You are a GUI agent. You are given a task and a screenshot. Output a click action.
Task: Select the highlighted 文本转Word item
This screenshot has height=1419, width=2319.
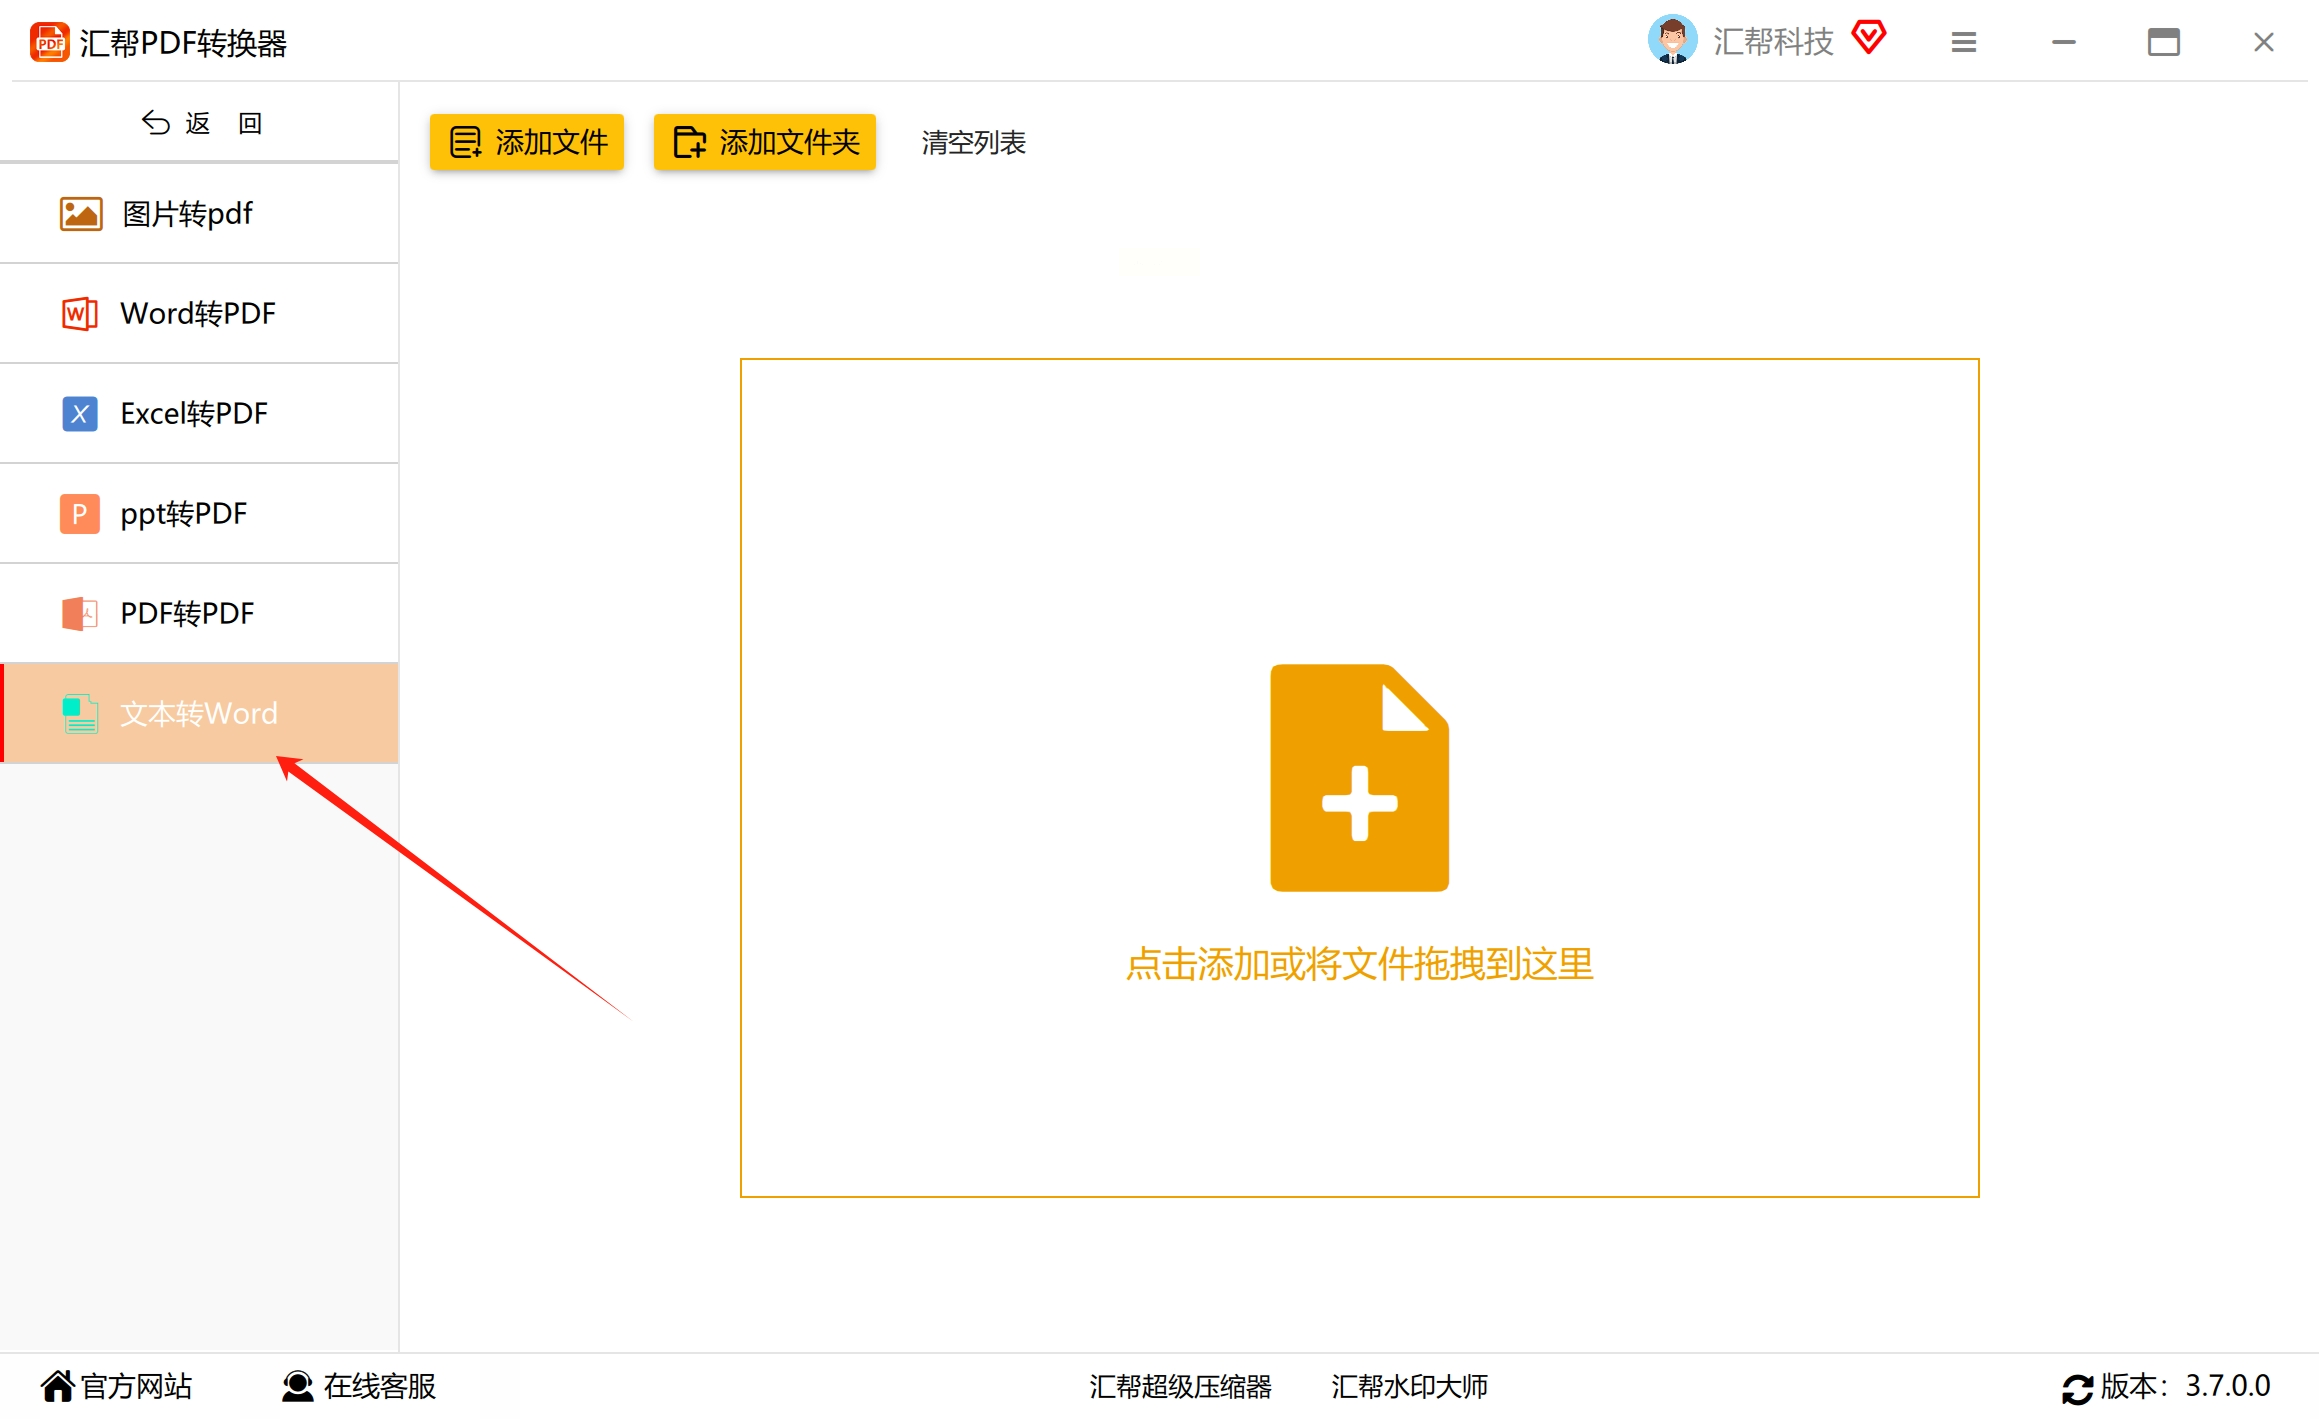pos(199,714)
